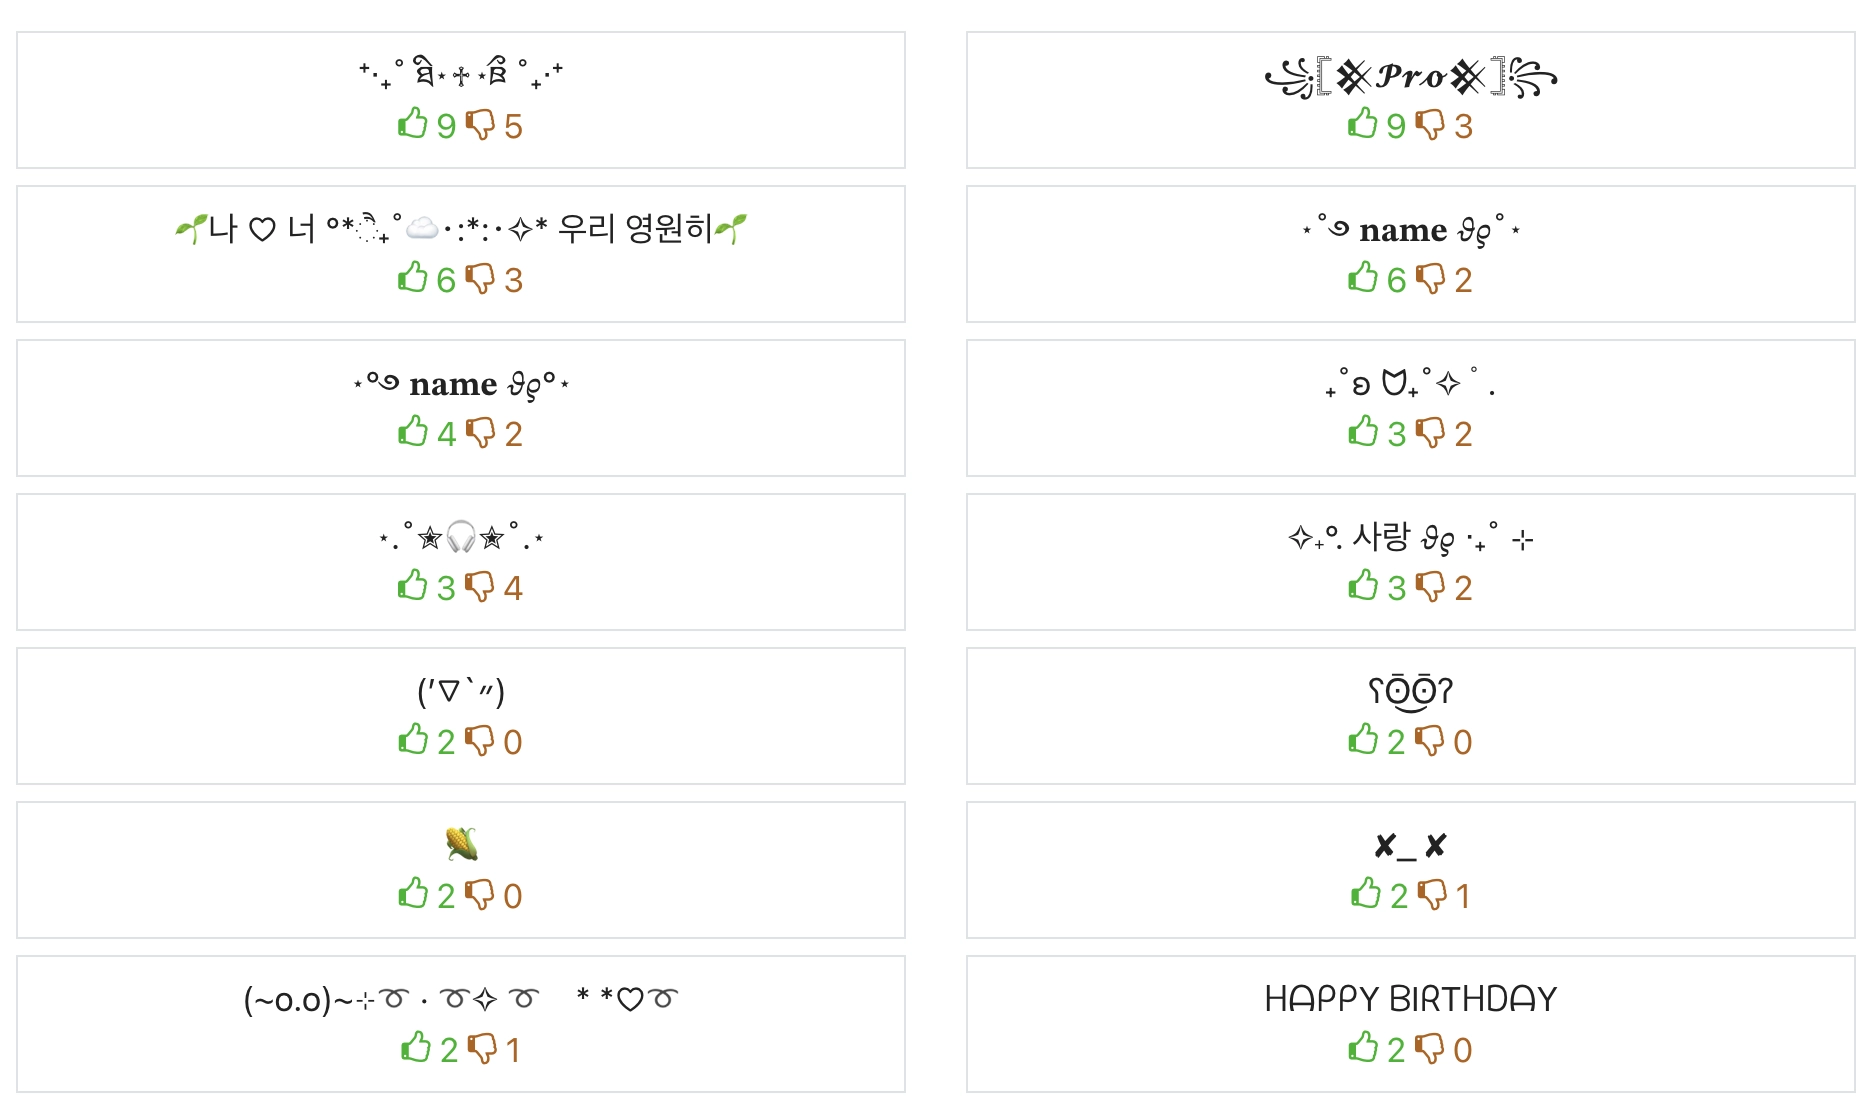The image size is (1872, 1104).
Task: Upvote the Pro decorated nickname
Action: click(x=1363, y=124)
